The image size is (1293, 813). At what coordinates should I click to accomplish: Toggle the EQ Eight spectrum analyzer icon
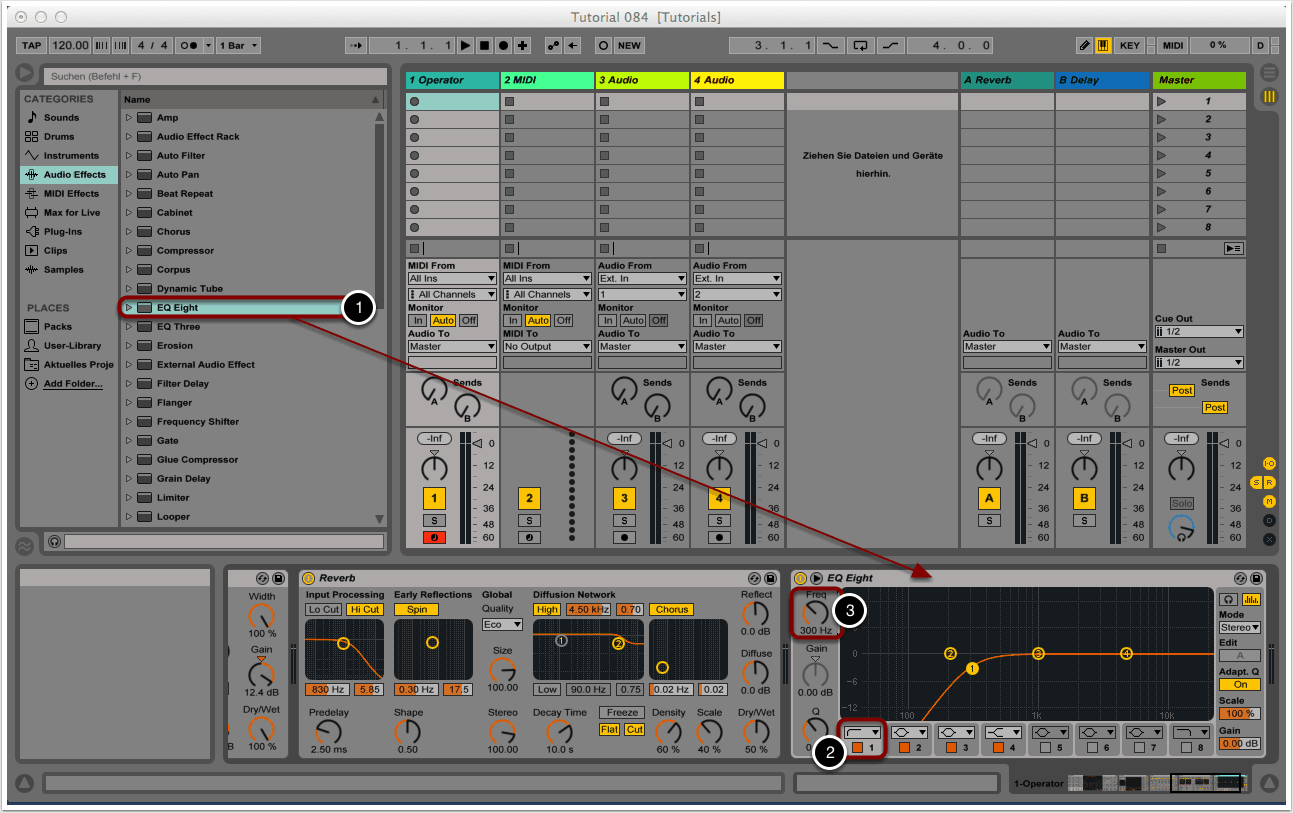1250,599
